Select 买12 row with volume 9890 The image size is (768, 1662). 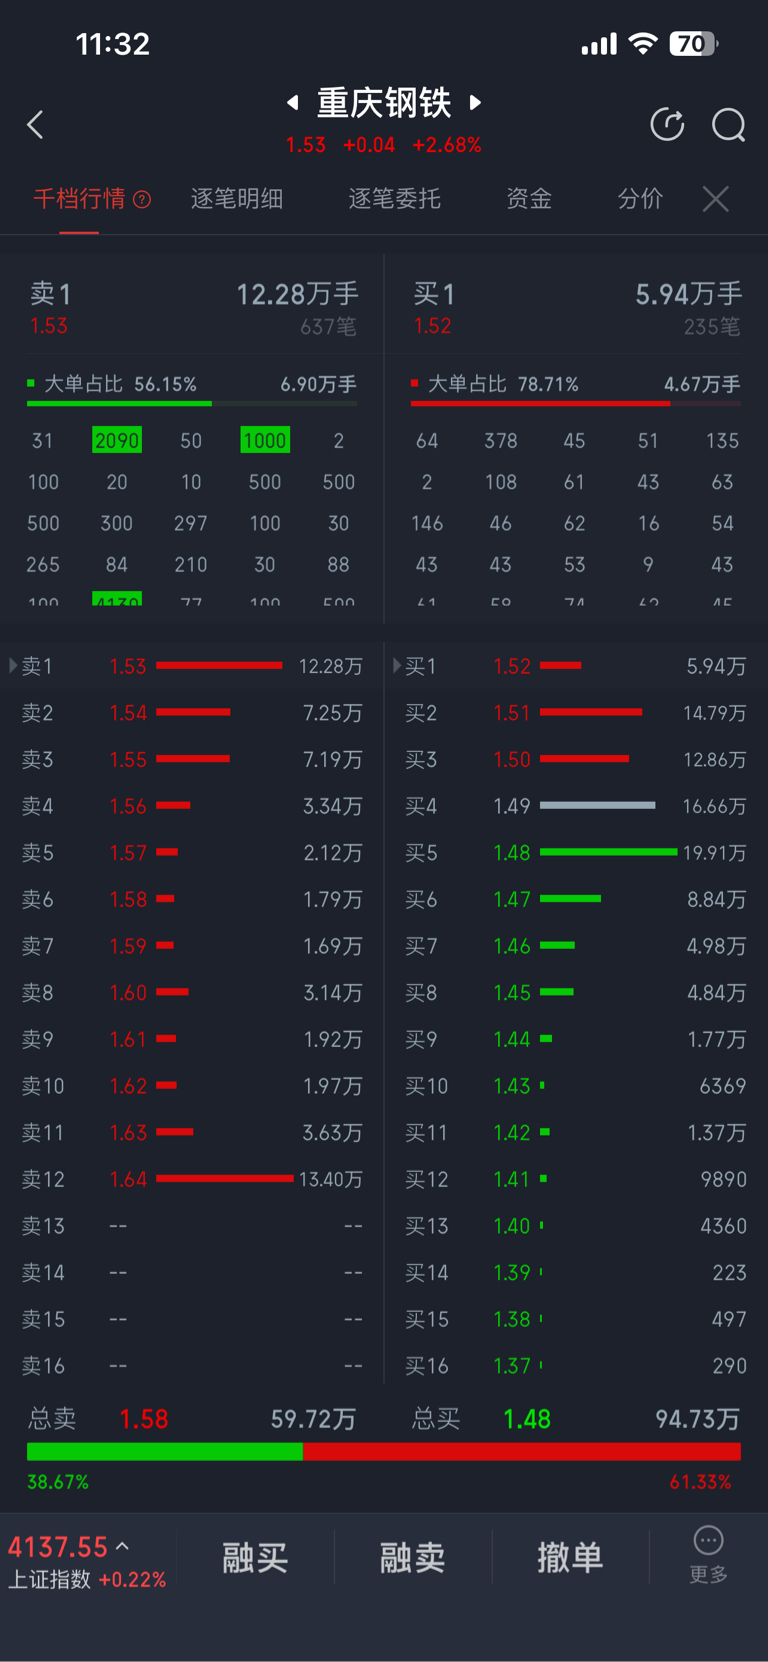click(576, 1179)
